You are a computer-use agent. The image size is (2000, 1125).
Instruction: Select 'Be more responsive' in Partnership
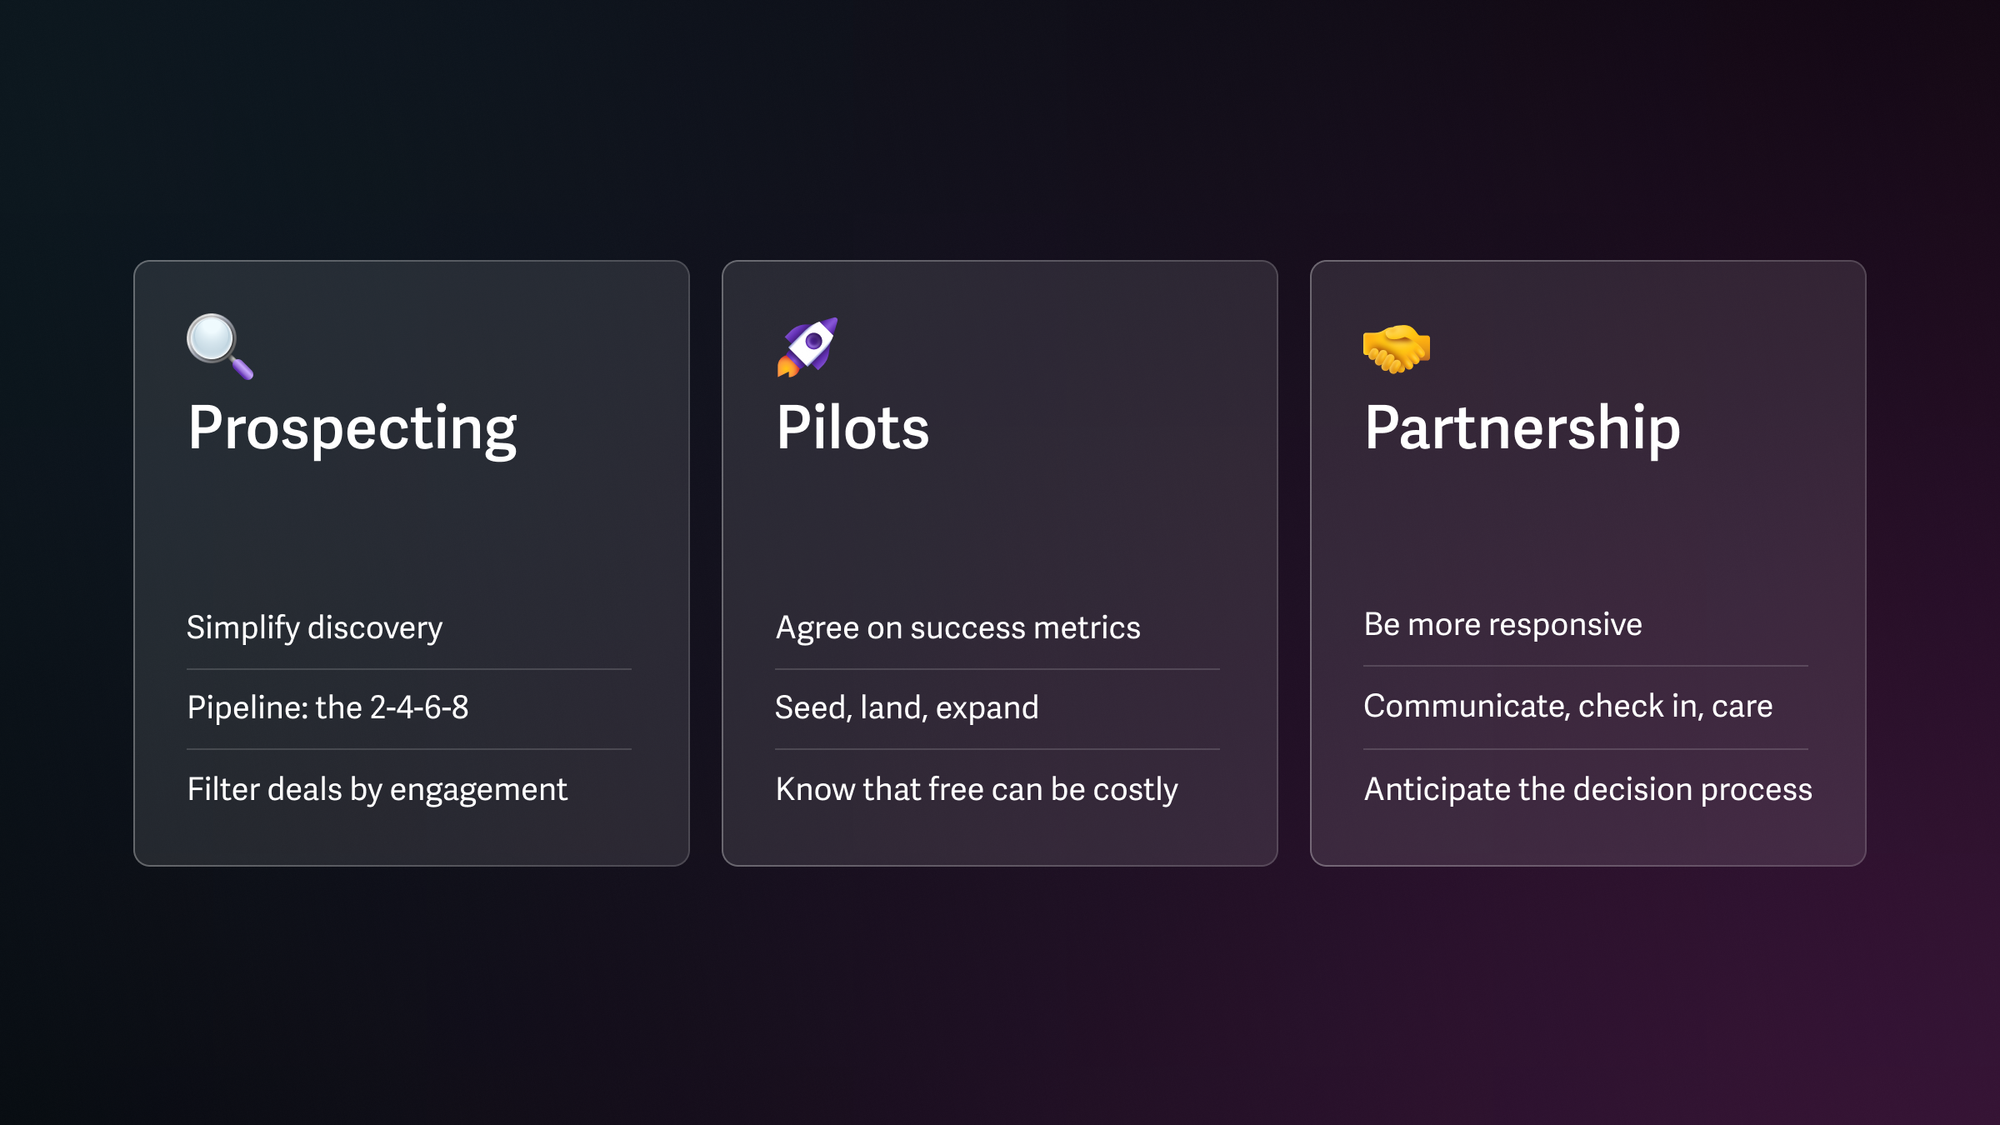tap(1501, 624)
